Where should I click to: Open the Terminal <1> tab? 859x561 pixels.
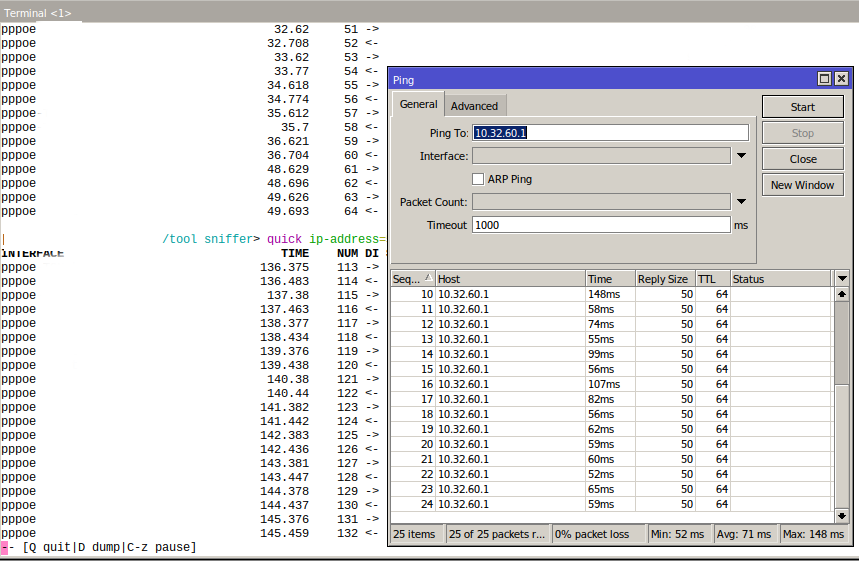click(36, 13)
